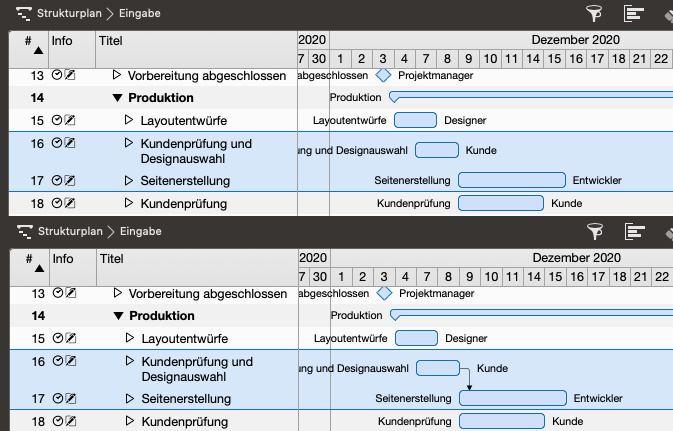
Task: Expand Layoutentwürfe in the lower panel
Action: (x=129, y=338)
